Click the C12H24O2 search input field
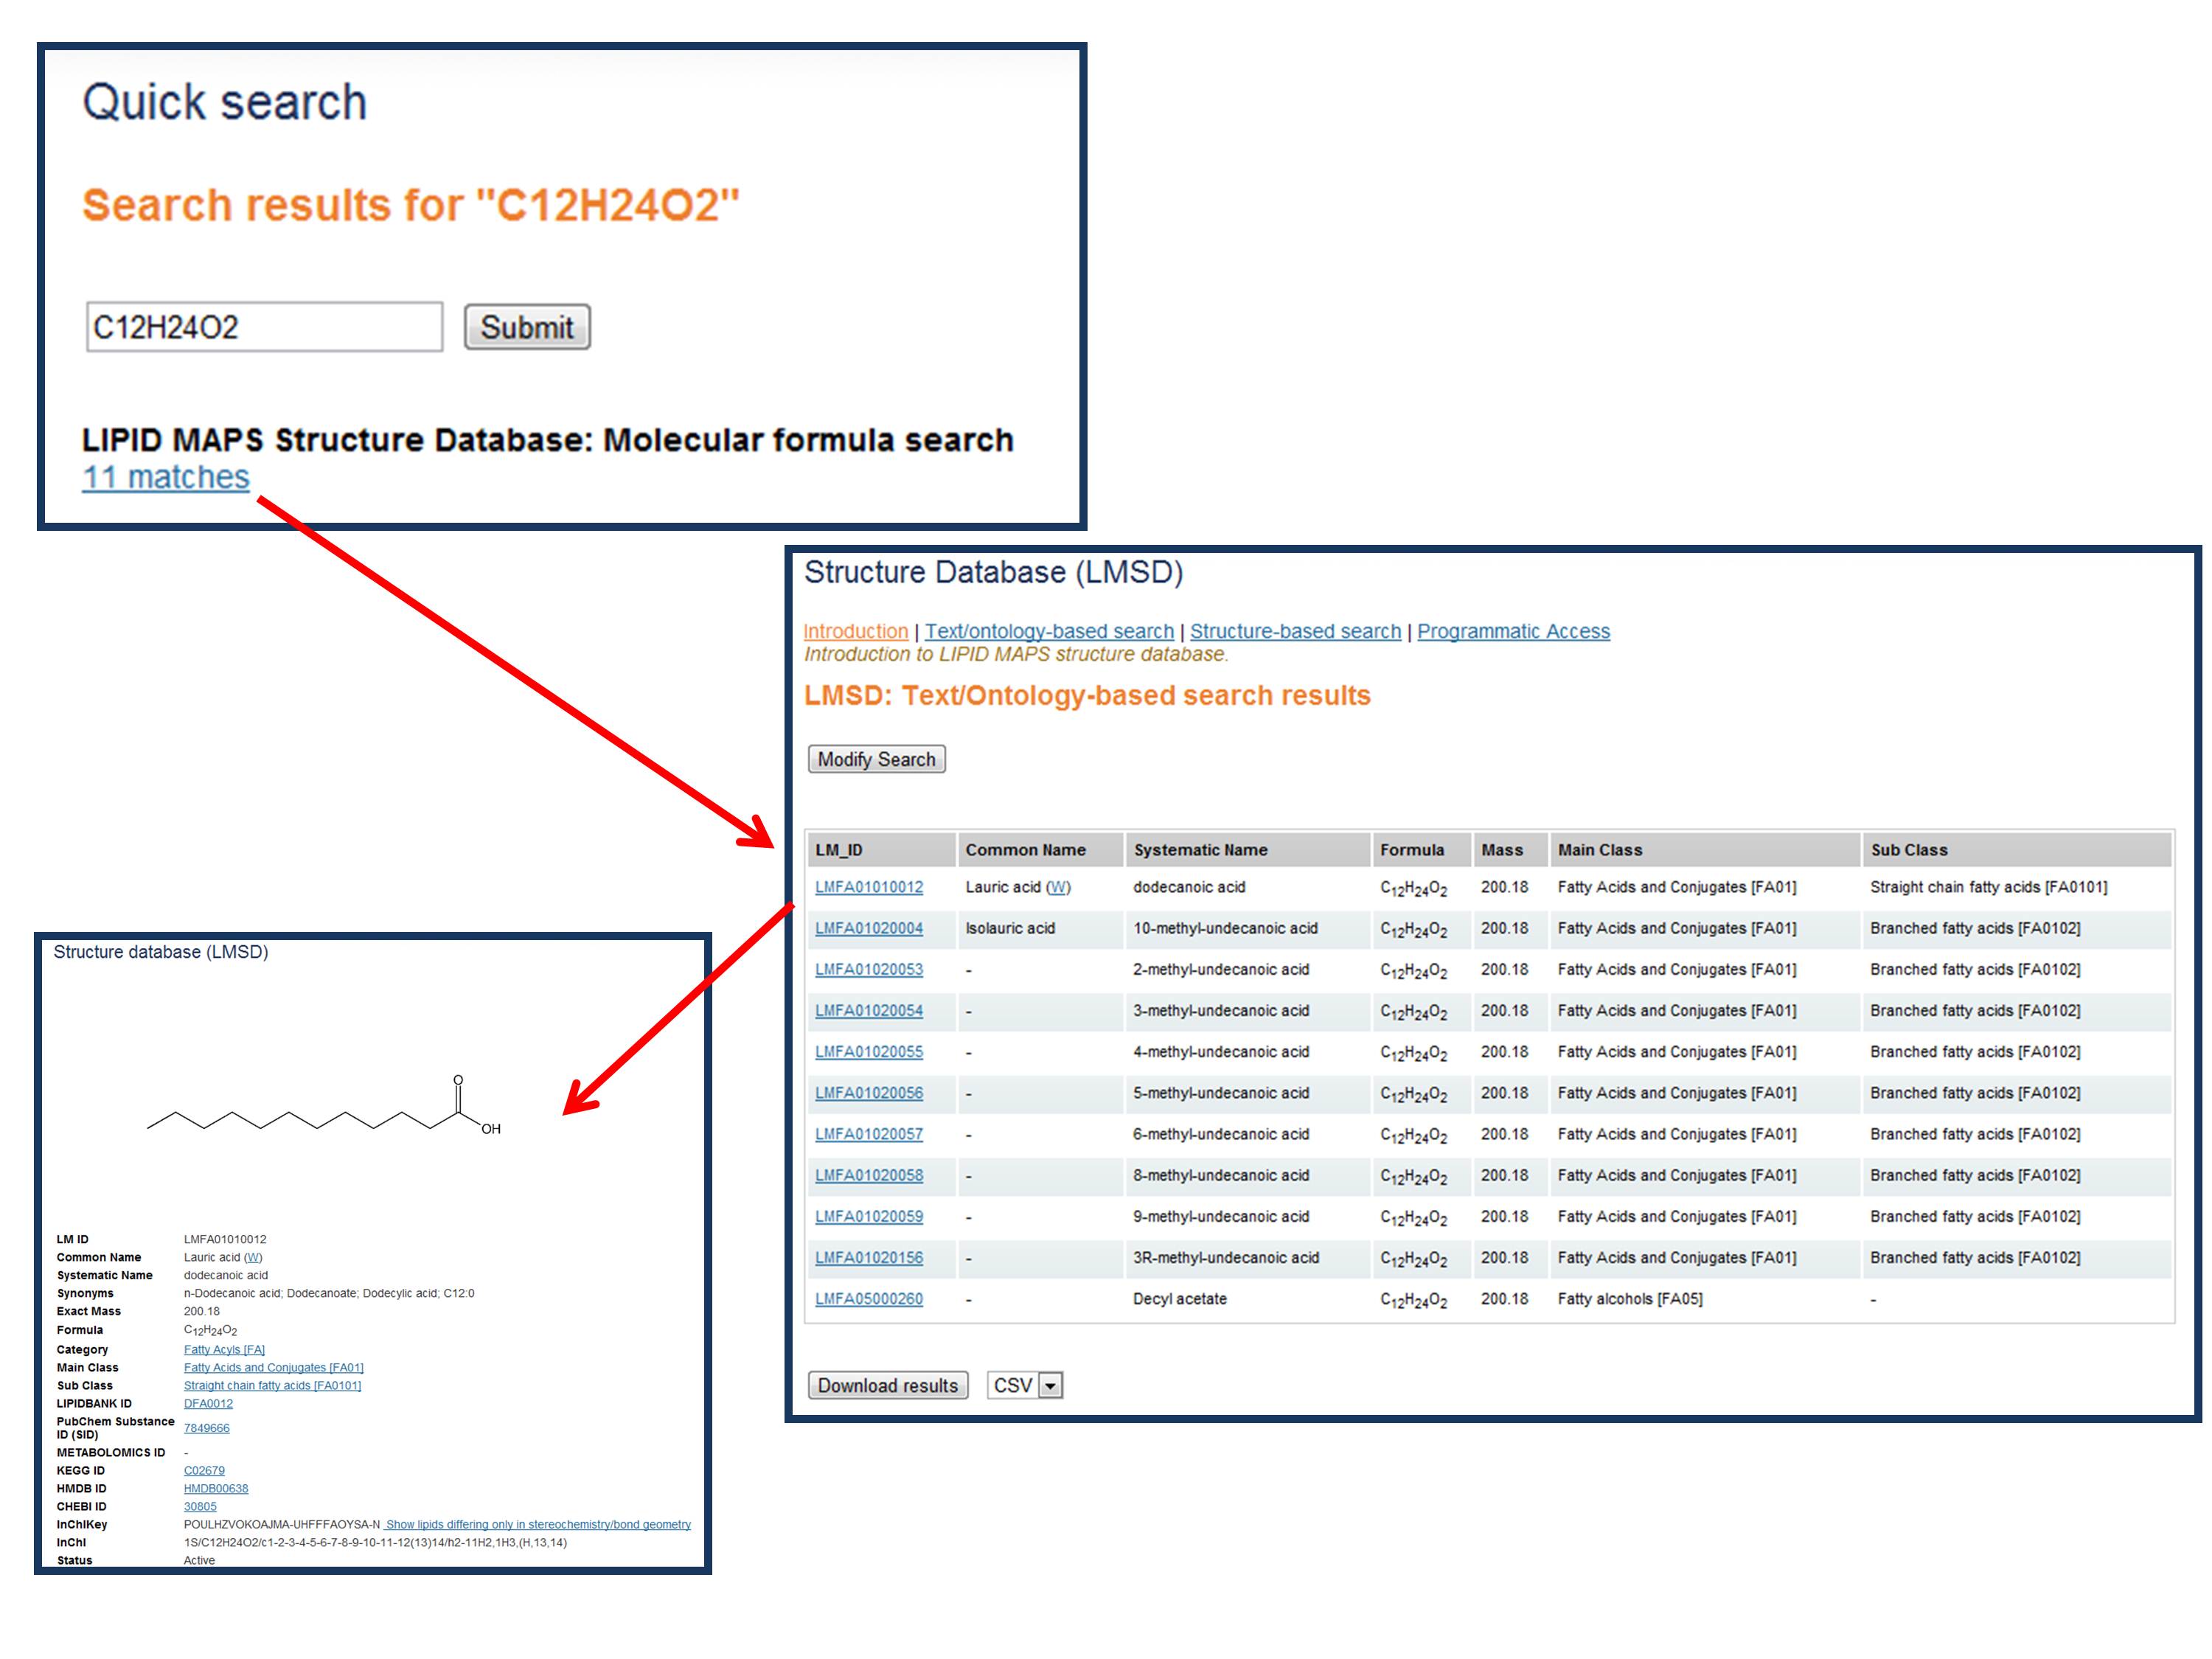Image resolution: width=2212 pixels, height=1659 pixels. tap(264, 327)
